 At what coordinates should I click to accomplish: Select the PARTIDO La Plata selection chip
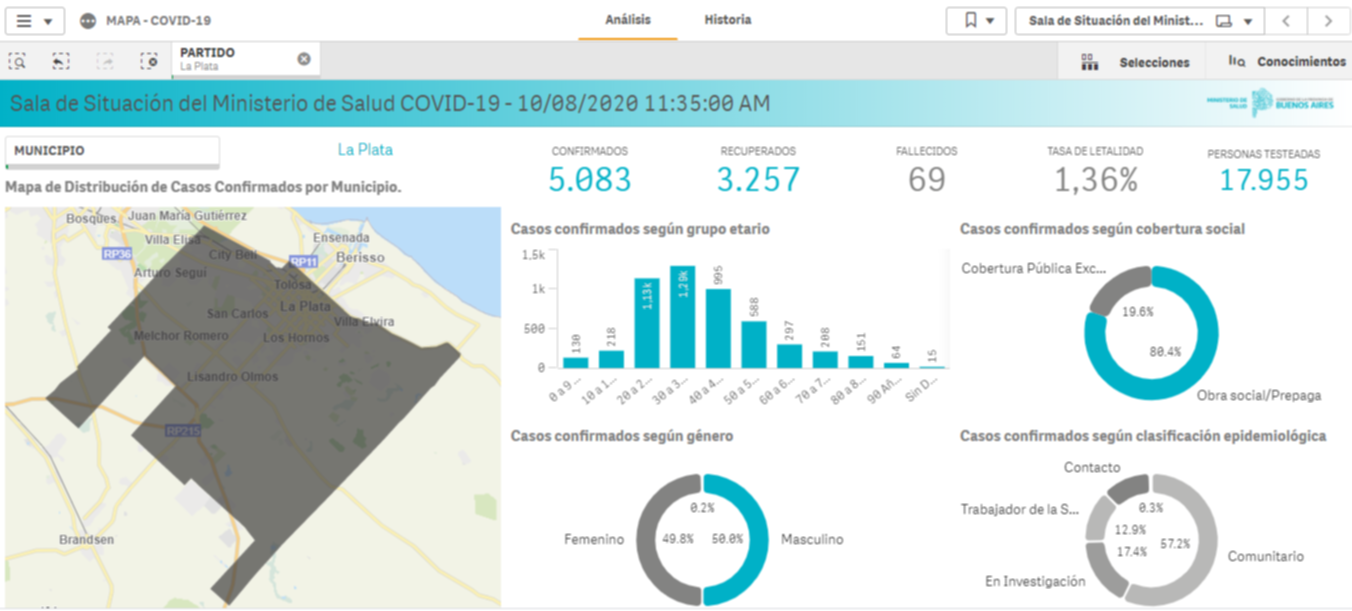[x=235, y=59]
